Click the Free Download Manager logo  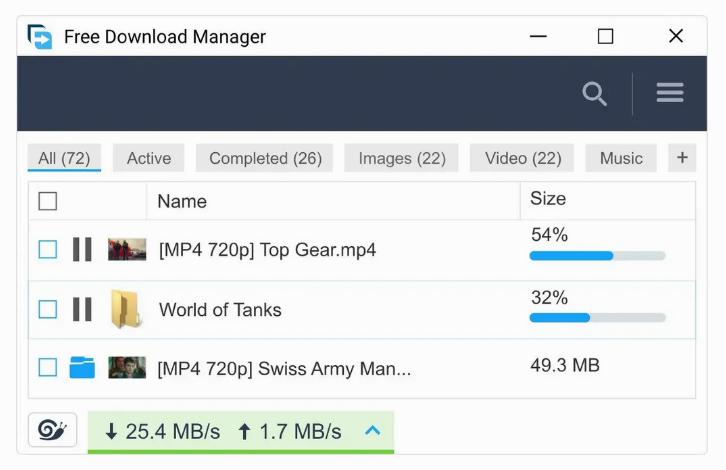point(39,37)
